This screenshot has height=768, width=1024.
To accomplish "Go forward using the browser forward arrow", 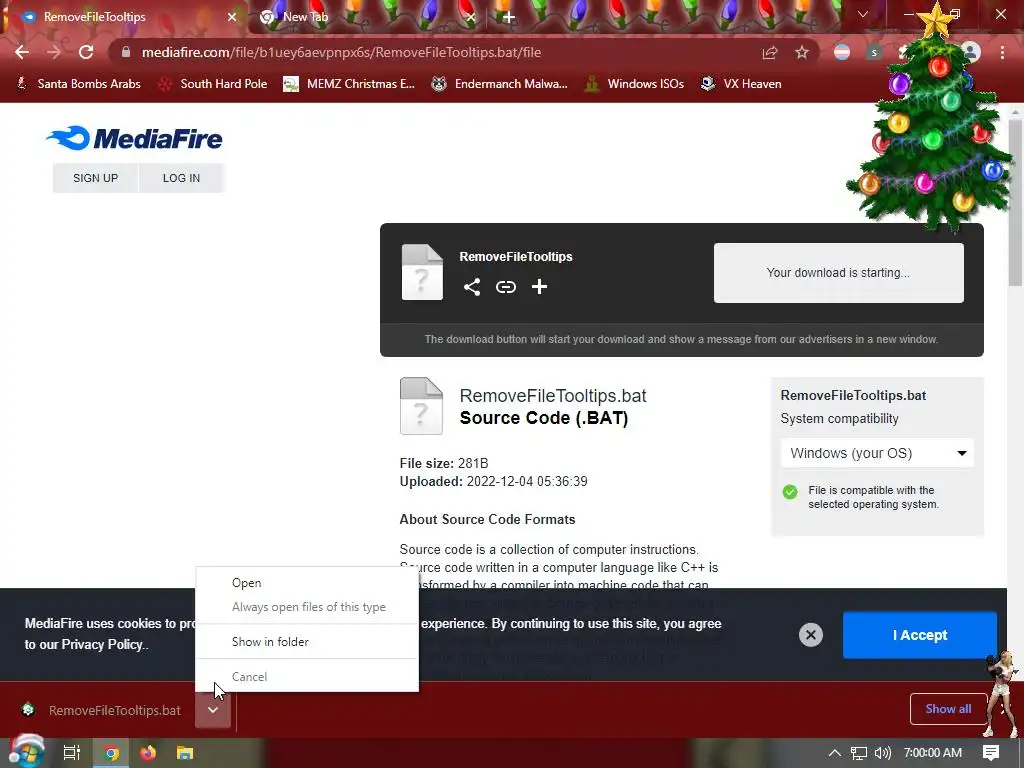I will [x=54, y=52].
